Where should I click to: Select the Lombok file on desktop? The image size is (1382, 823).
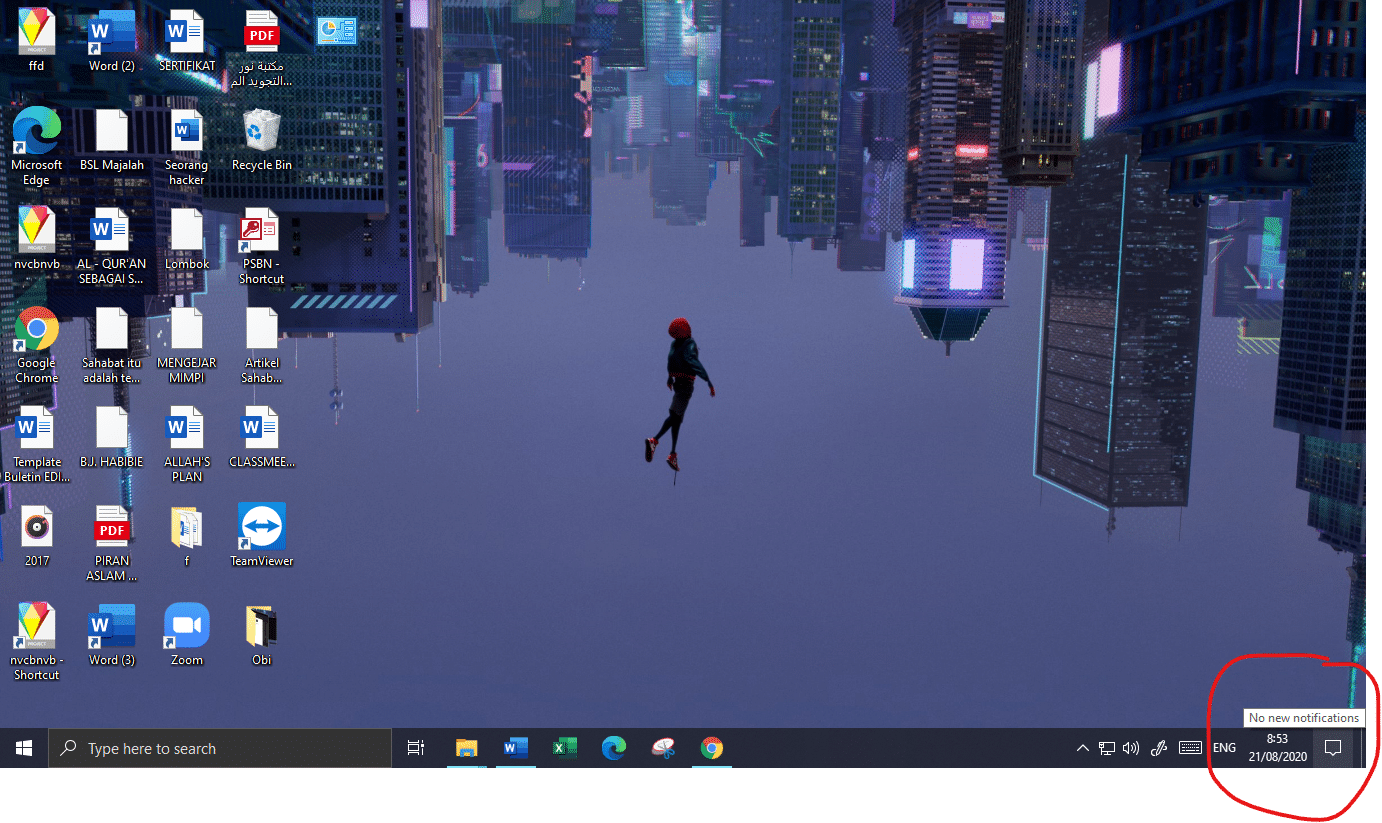[x=186, y=238]
